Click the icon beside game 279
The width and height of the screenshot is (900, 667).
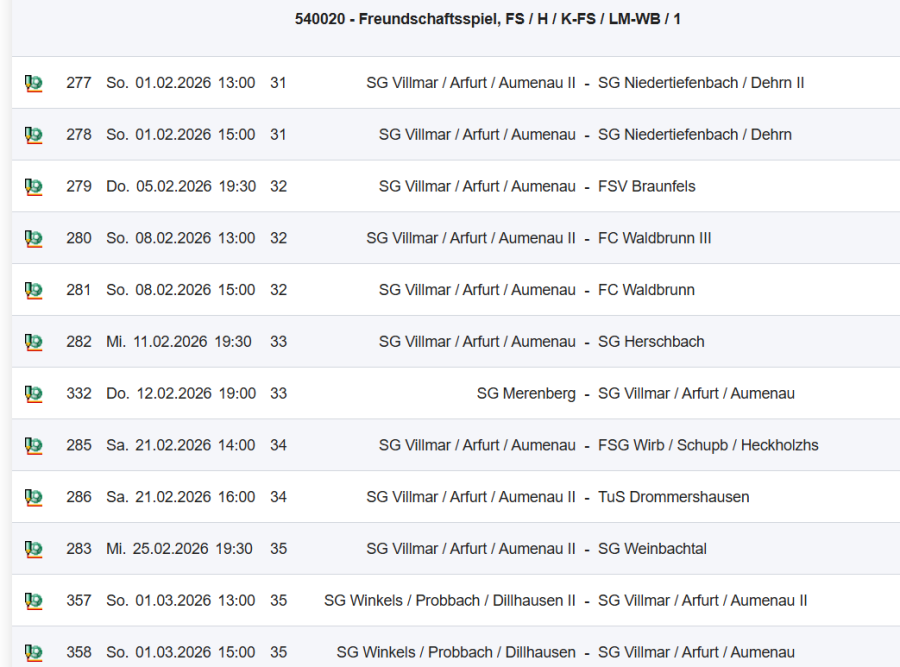pyautogui.click(x=33, y=187)
